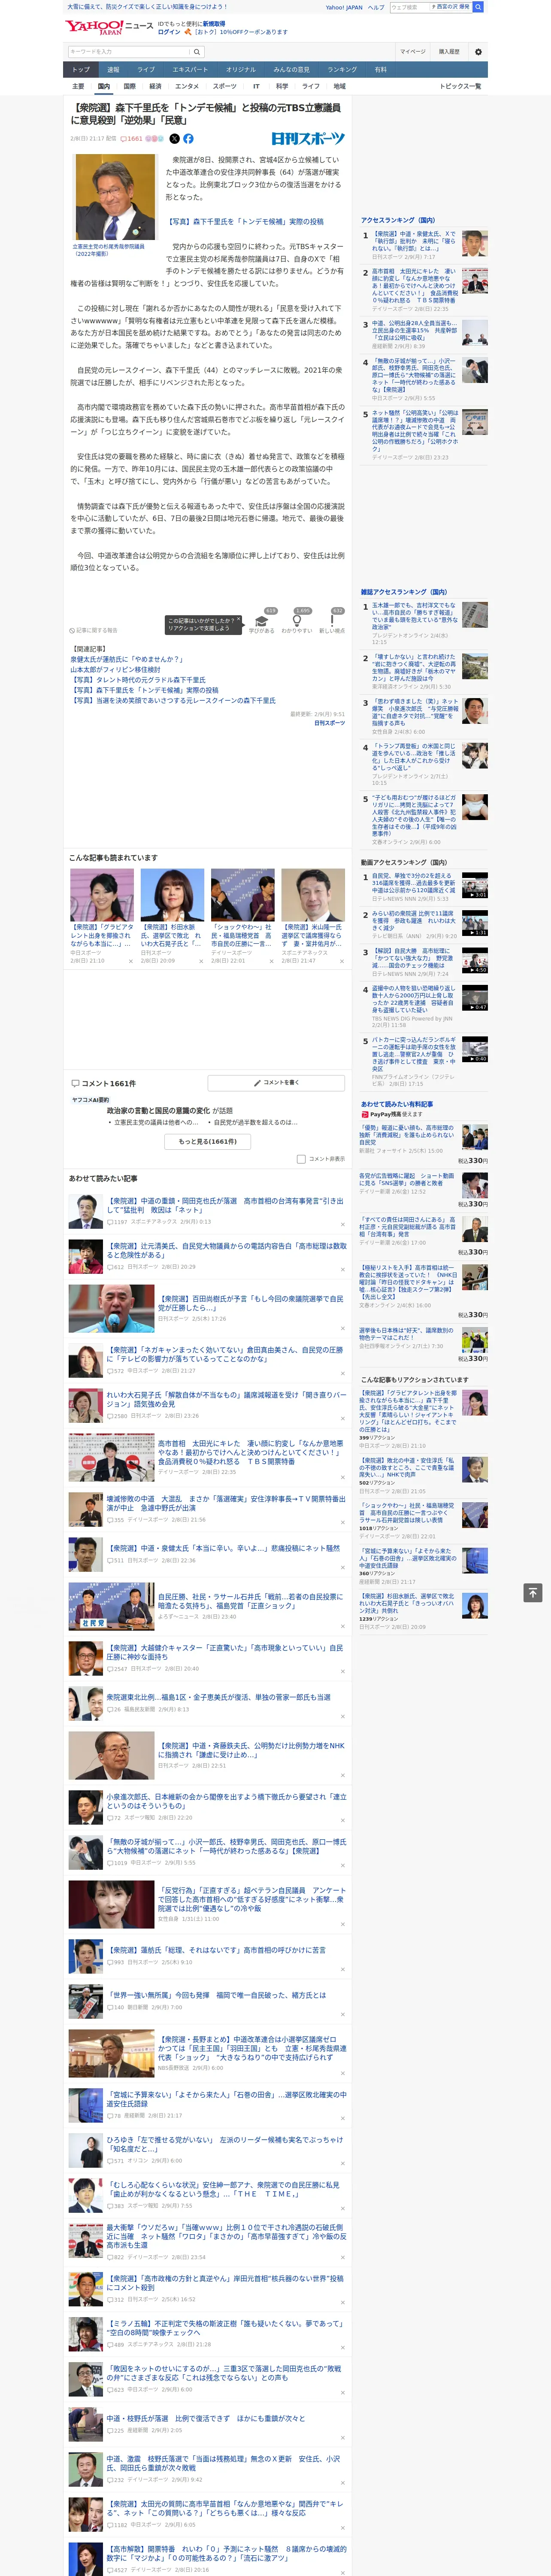
Task: Click the blue search magnifier at top right
Action: 478,7
